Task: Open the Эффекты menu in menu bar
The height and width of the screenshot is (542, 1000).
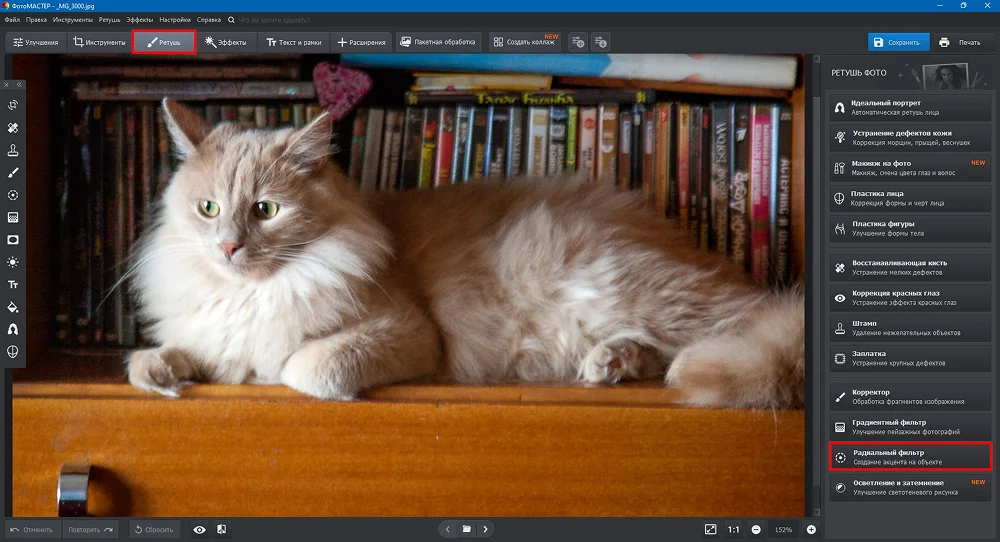Action: [139, 20]
